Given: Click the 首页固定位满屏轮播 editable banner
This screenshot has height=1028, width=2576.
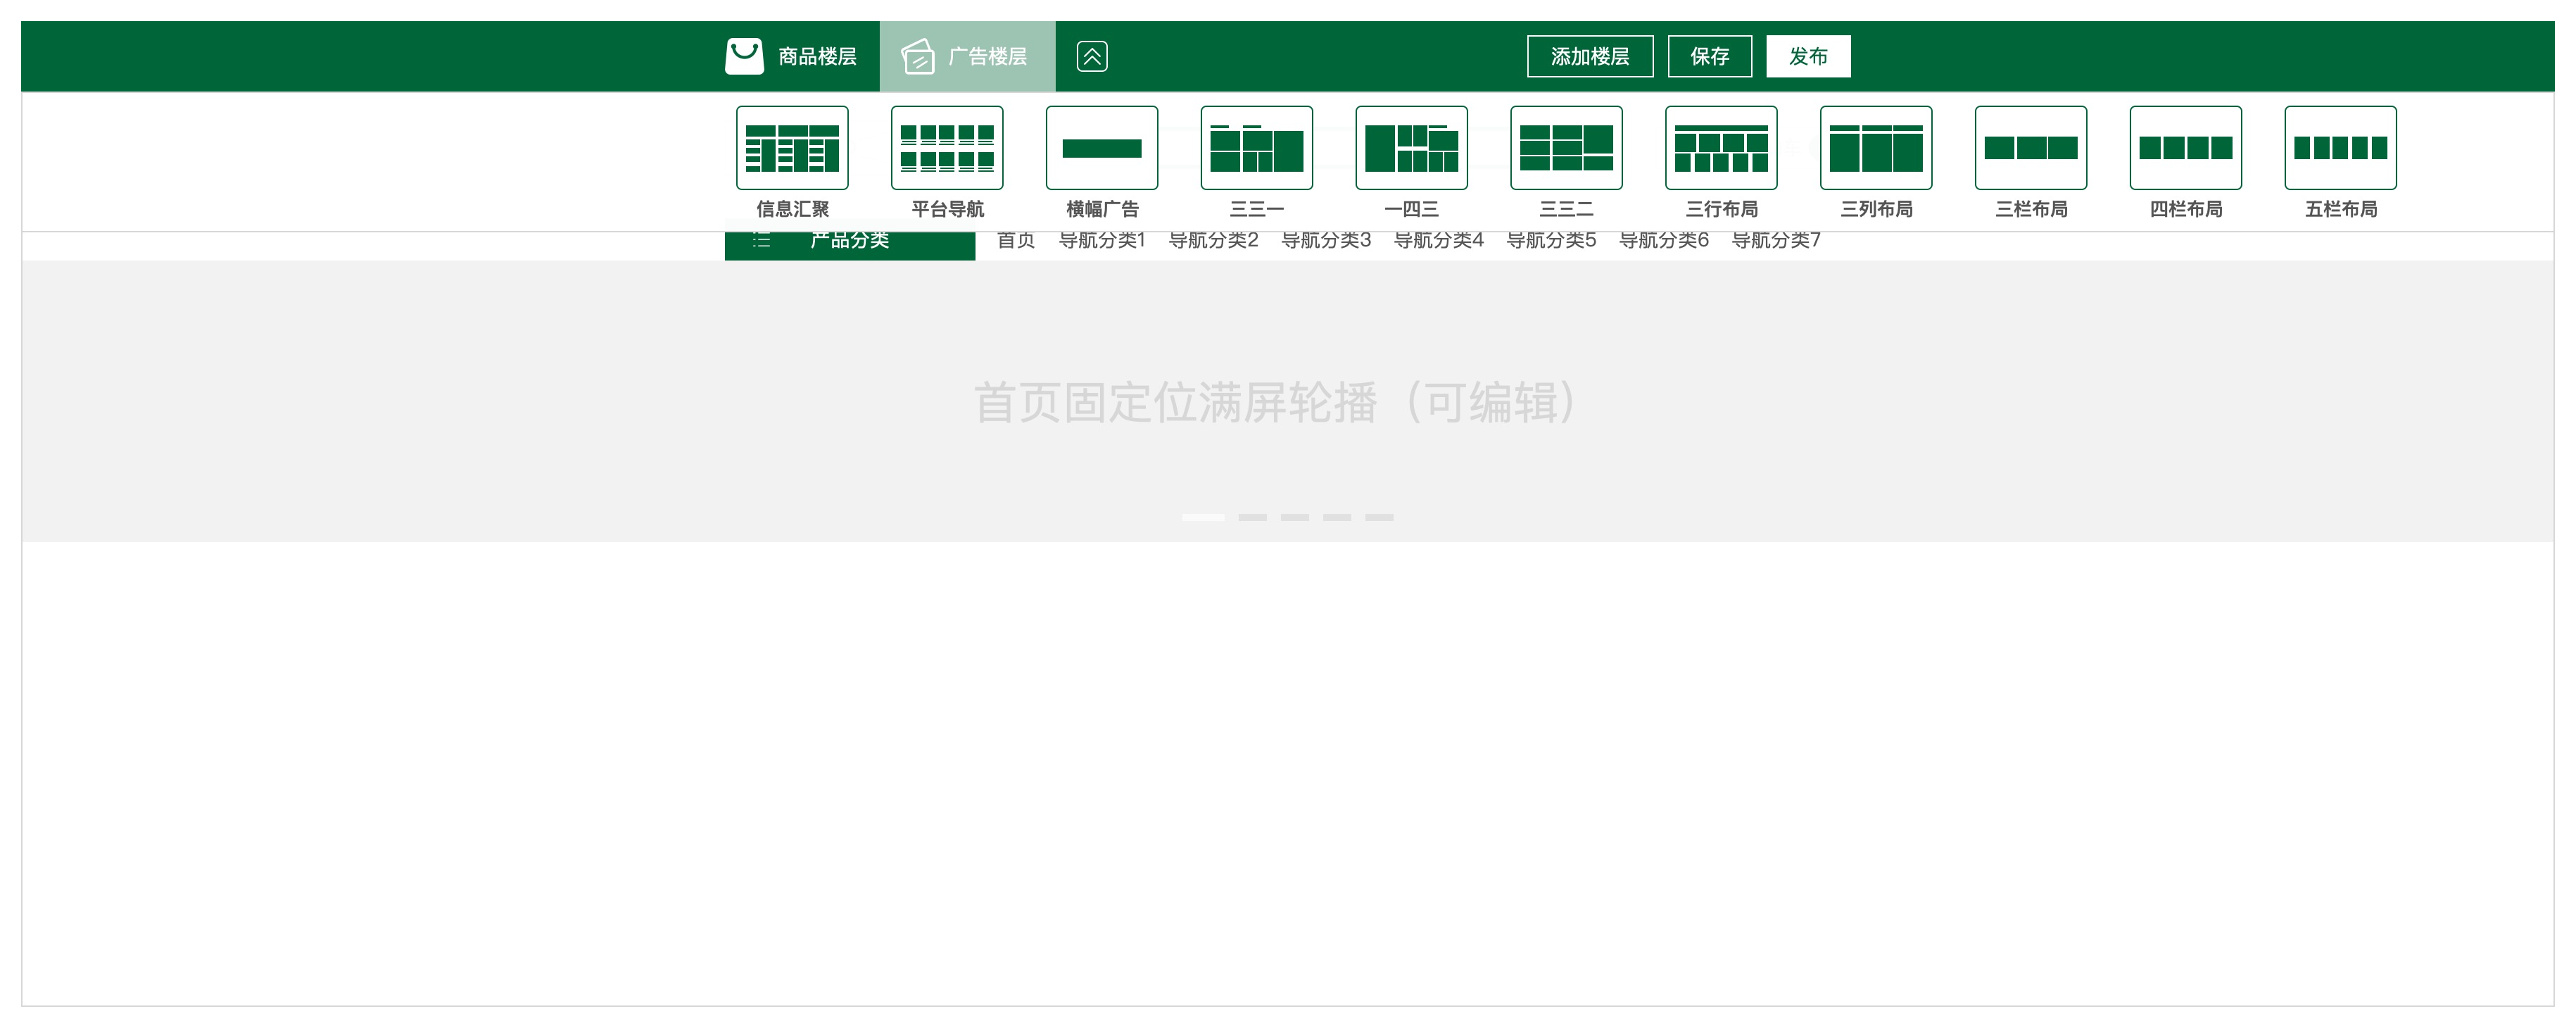Looking at the screenshot, I should 1288,402.
